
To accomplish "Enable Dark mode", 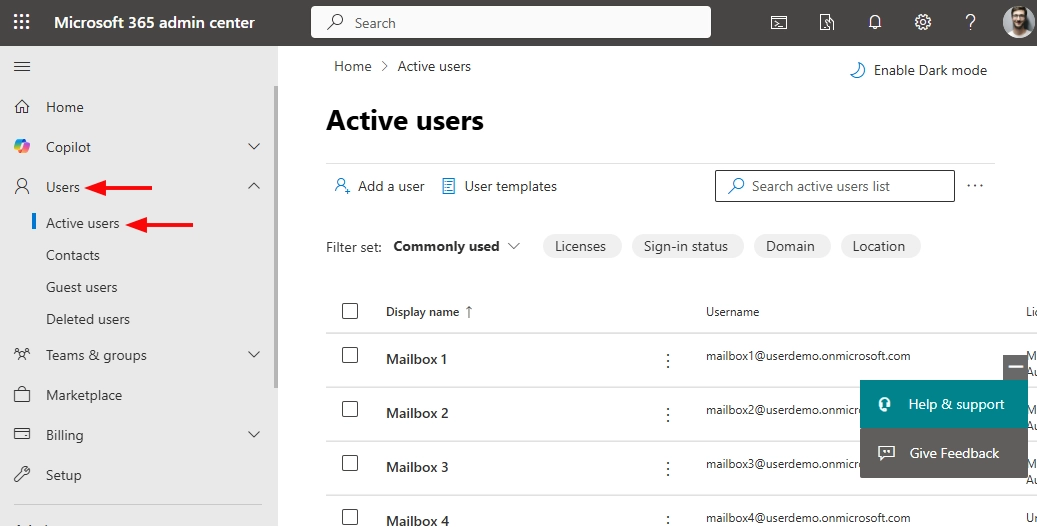I will pos(918,70).
